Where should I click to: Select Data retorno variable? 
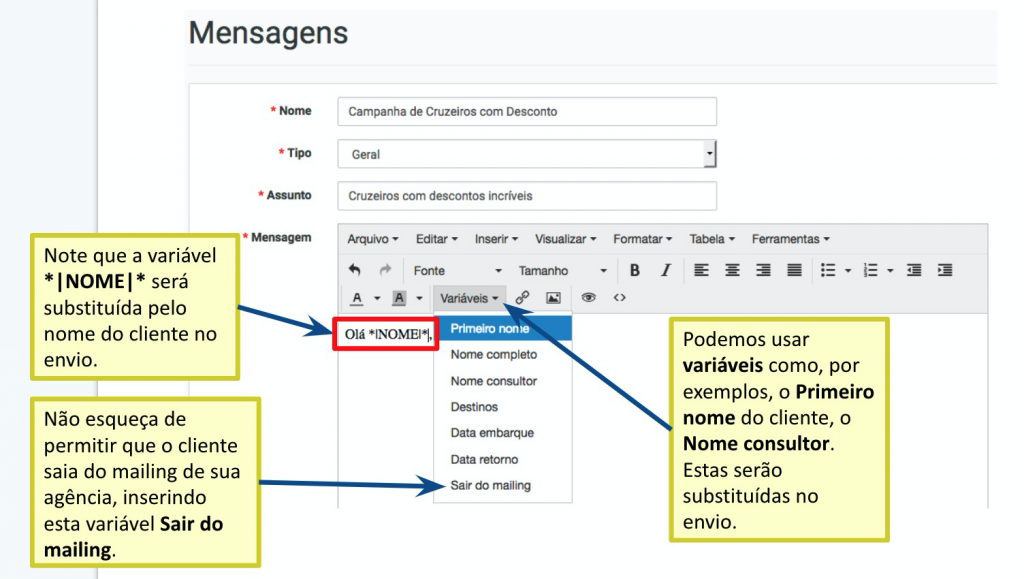503,459
